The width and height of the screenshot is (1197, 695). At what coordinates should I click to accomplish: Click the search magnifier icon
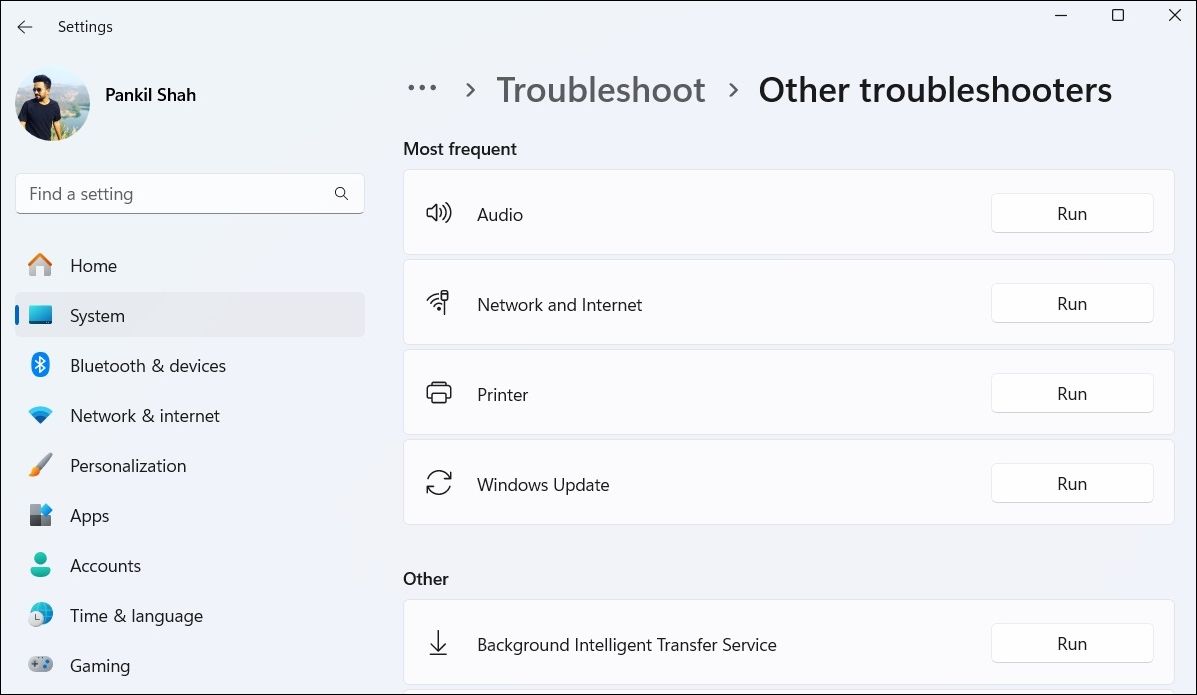[341, 193]
